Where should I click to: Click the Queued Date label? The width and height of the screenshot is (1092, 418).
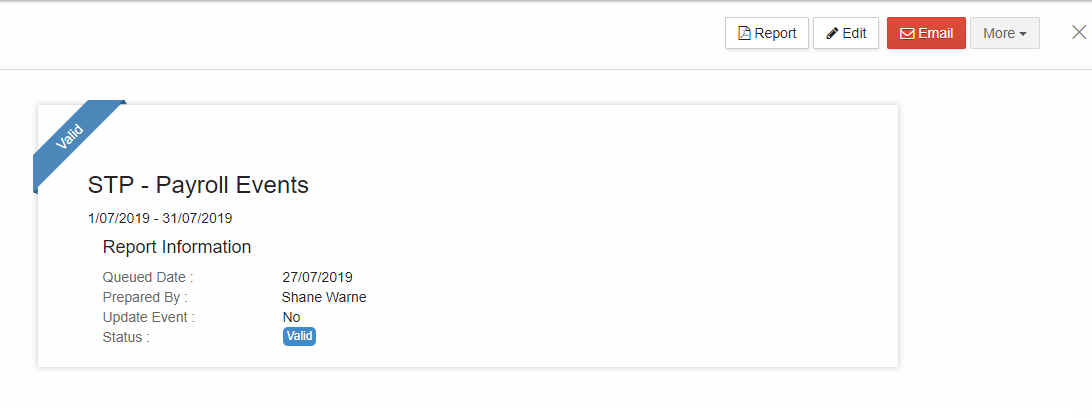148,277
